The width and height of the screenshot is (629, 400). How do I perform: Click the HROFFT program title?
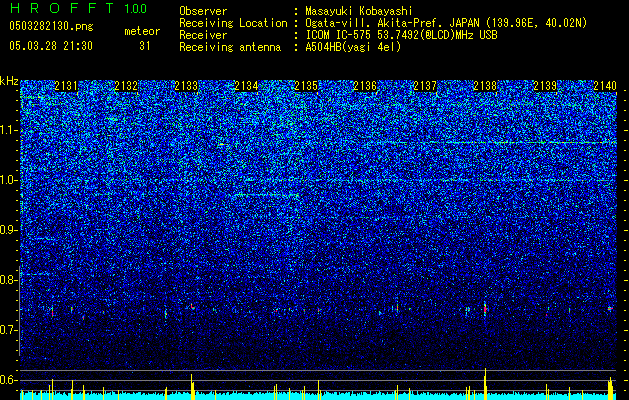click(62, 8)
